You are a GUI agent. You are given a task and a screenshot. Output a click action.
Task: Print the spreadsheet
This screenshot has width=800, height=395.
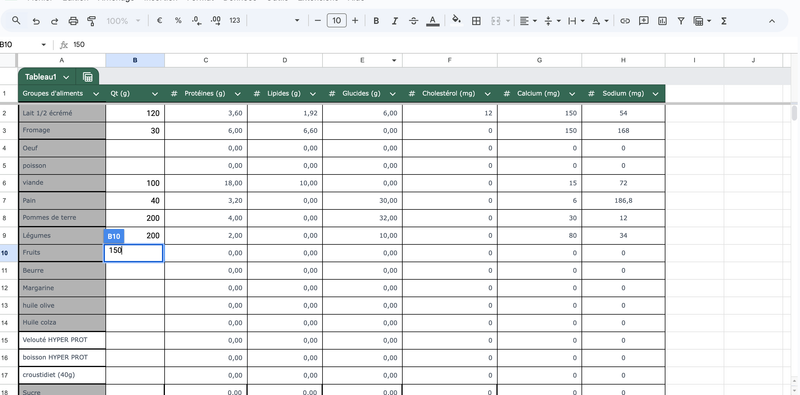coord(73,21)
